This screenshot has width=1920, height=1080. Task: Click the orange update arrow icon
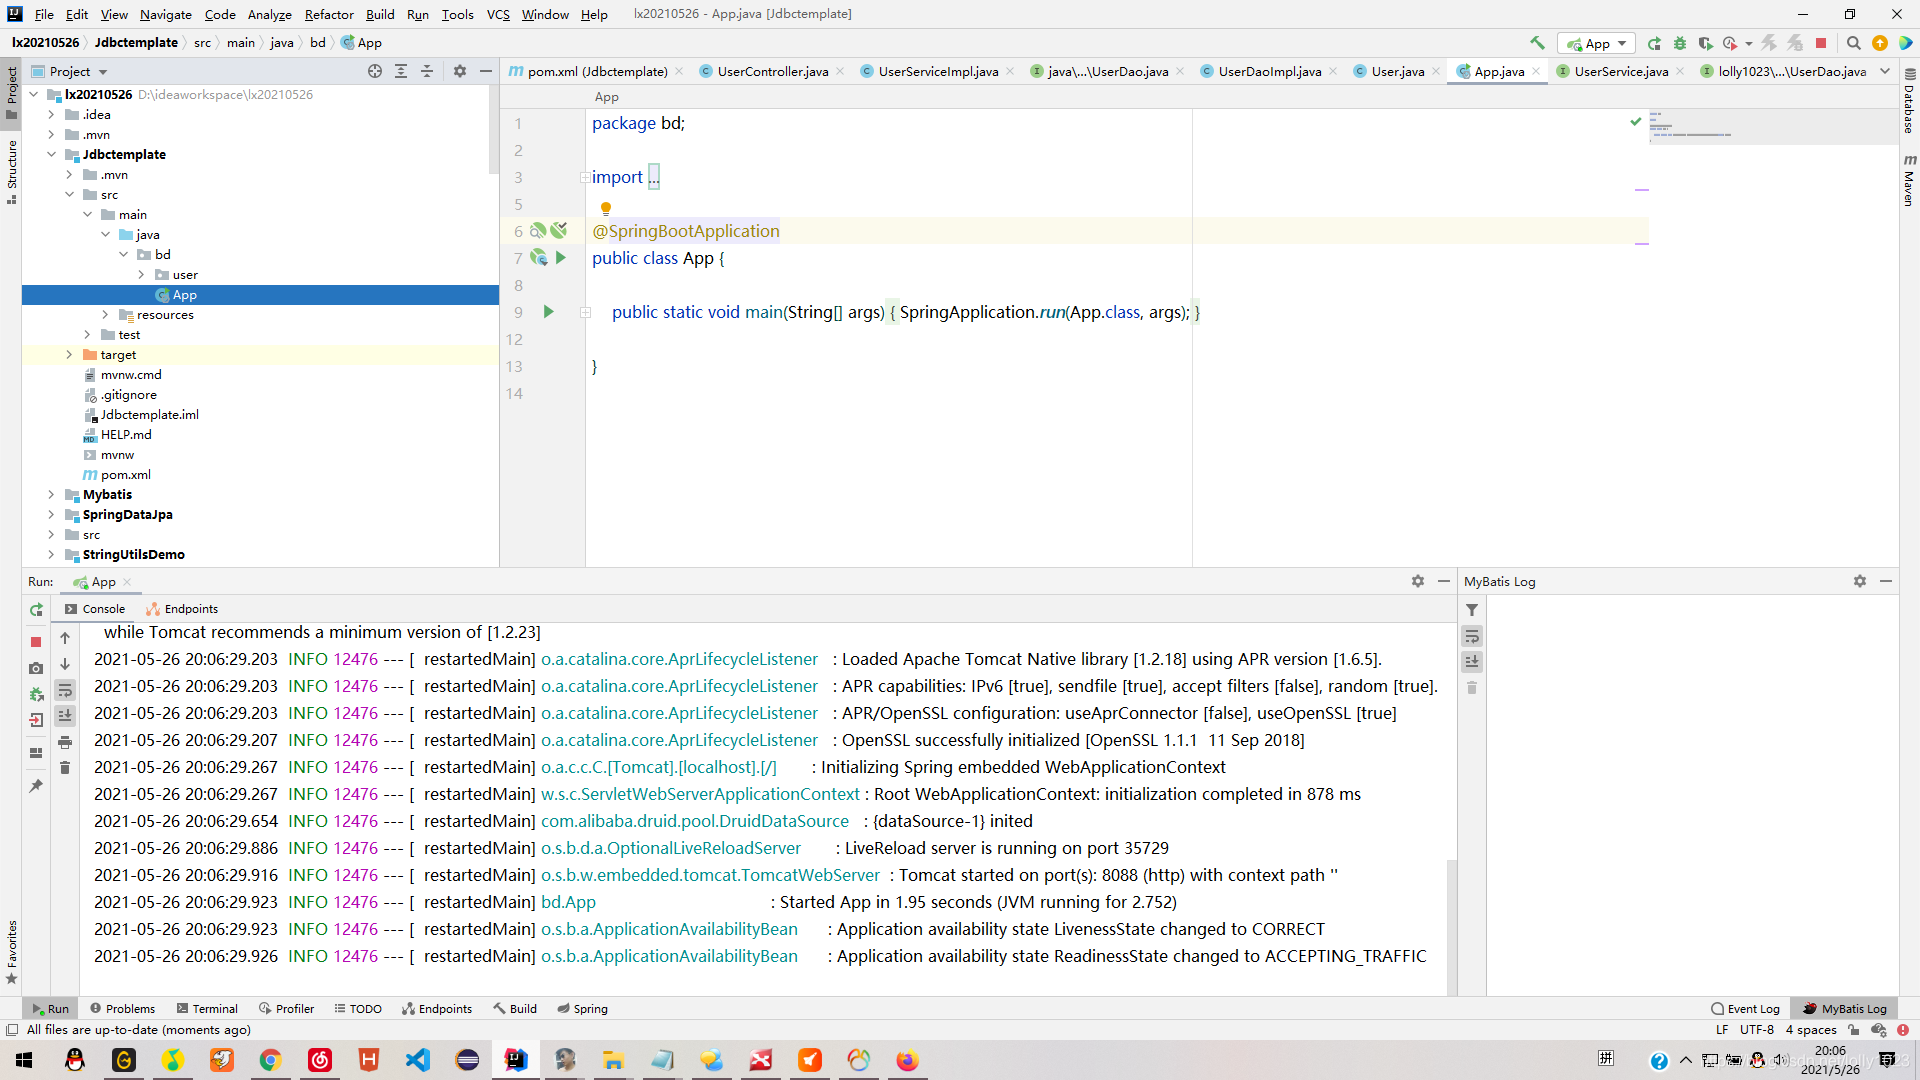[1880, 43]
